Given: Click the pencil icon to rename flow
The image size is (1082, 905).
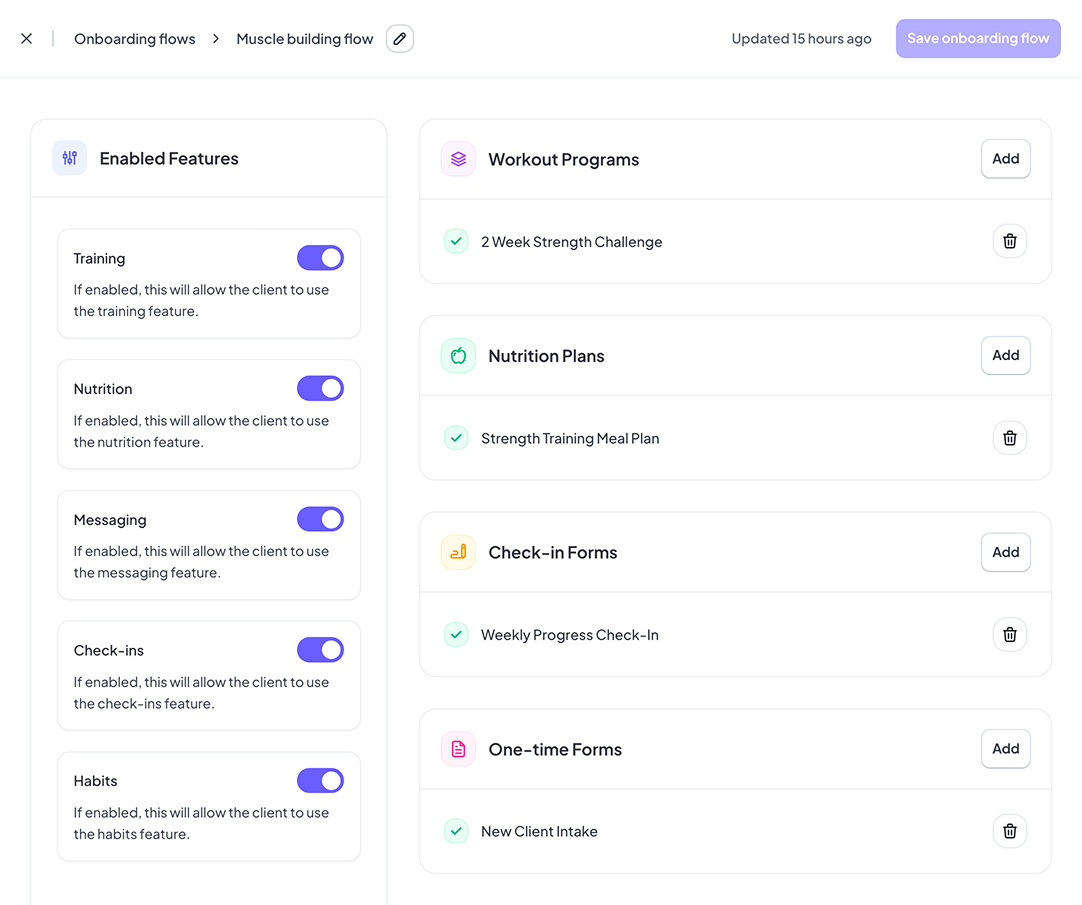Looking at the screenshot, I should click(400, 39).
